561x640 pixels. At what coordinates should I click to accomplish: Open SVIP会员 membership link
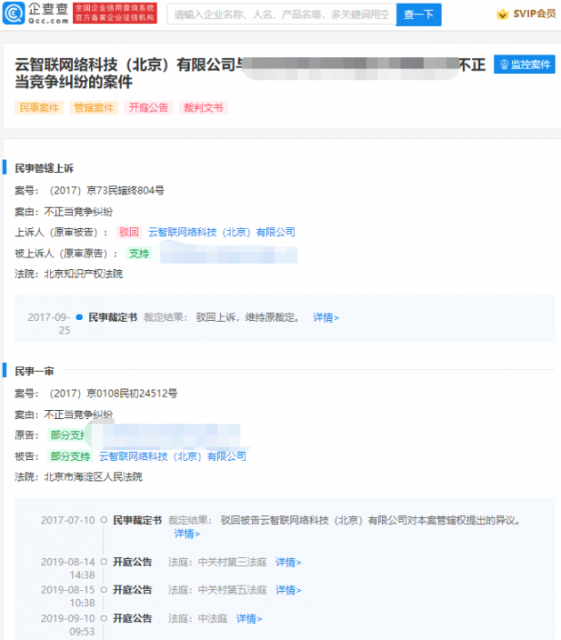click(534, 14)
